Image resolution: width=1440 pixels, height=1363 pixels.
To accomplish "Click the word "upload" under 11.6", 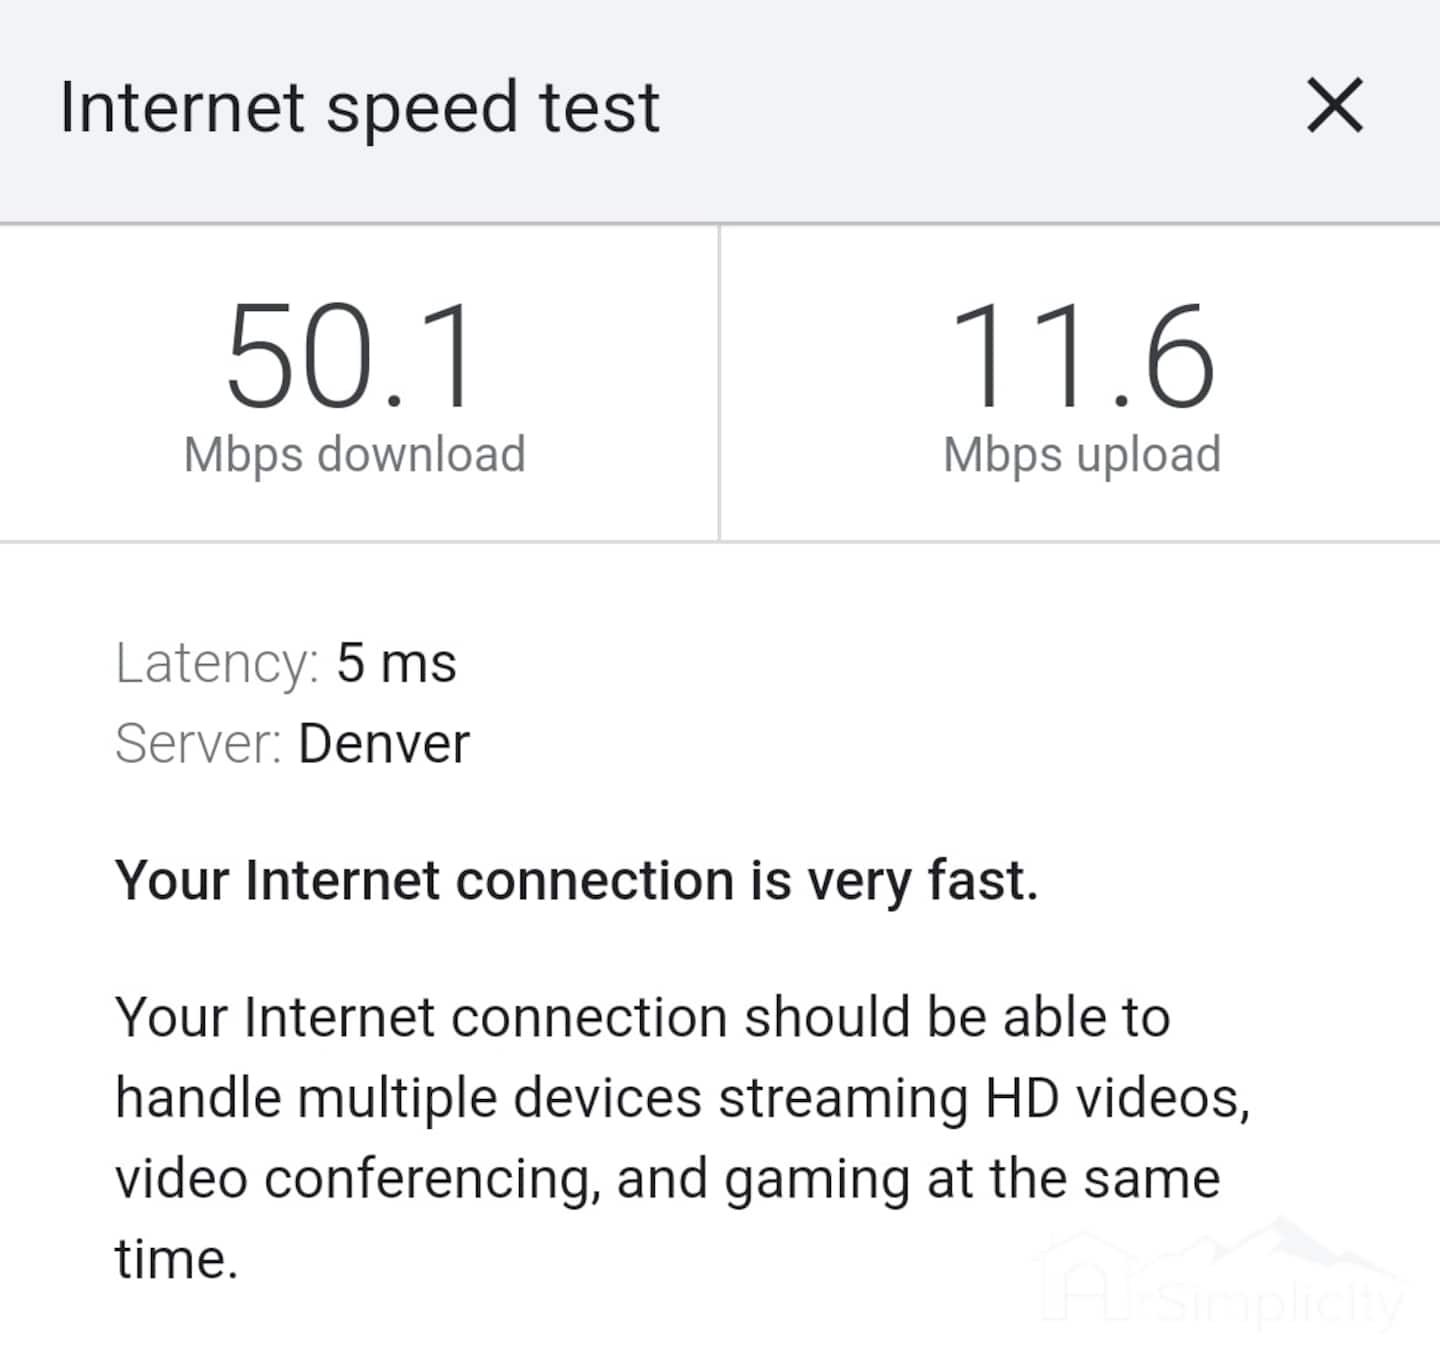I will pyautogui.click(x=1148, y=455).
